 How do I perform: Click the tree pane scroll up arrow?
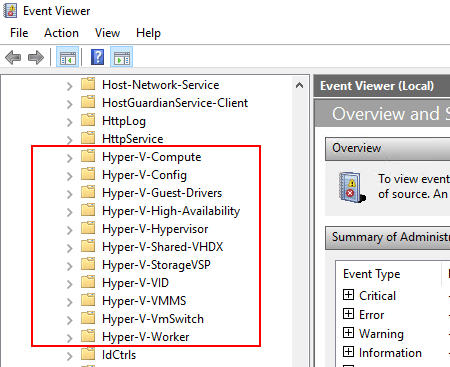[x=299, y=85]
